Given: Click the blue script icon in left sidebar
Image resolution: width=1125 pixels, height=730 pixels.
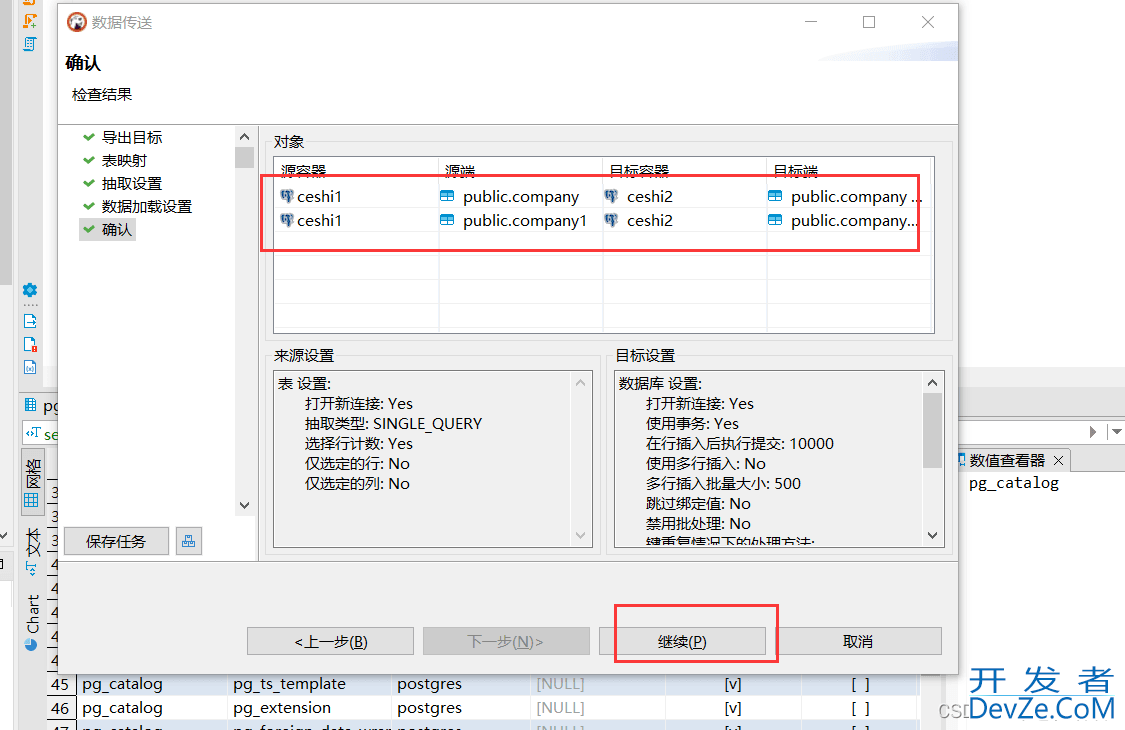Looking at the screenshot, I should (30, 45).
